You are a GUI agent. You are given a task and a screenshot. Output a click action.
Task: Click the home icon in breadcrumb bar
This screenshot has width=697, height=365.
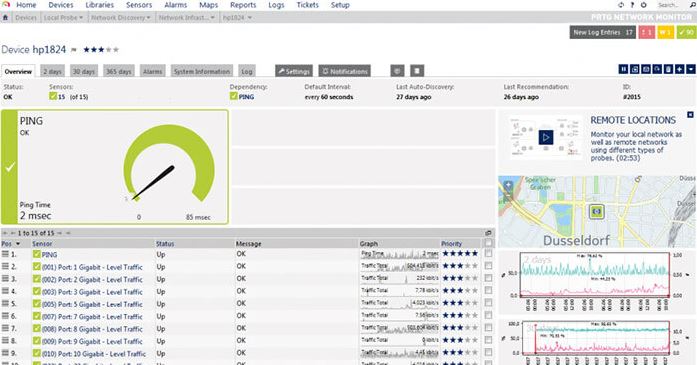coord(5,17)
